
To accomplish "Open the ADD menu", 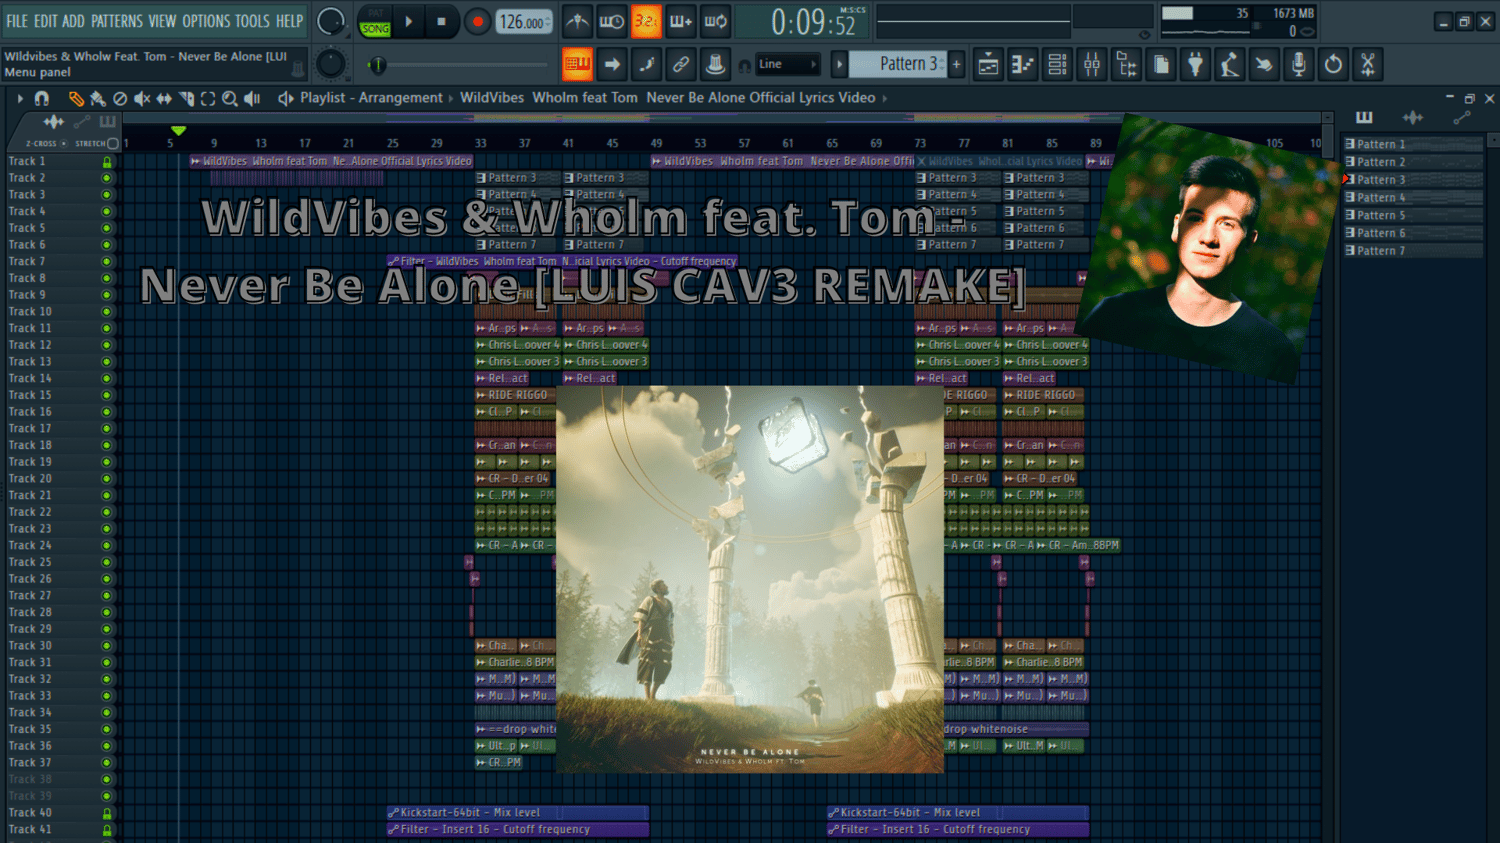I will (x=74, y=21).
